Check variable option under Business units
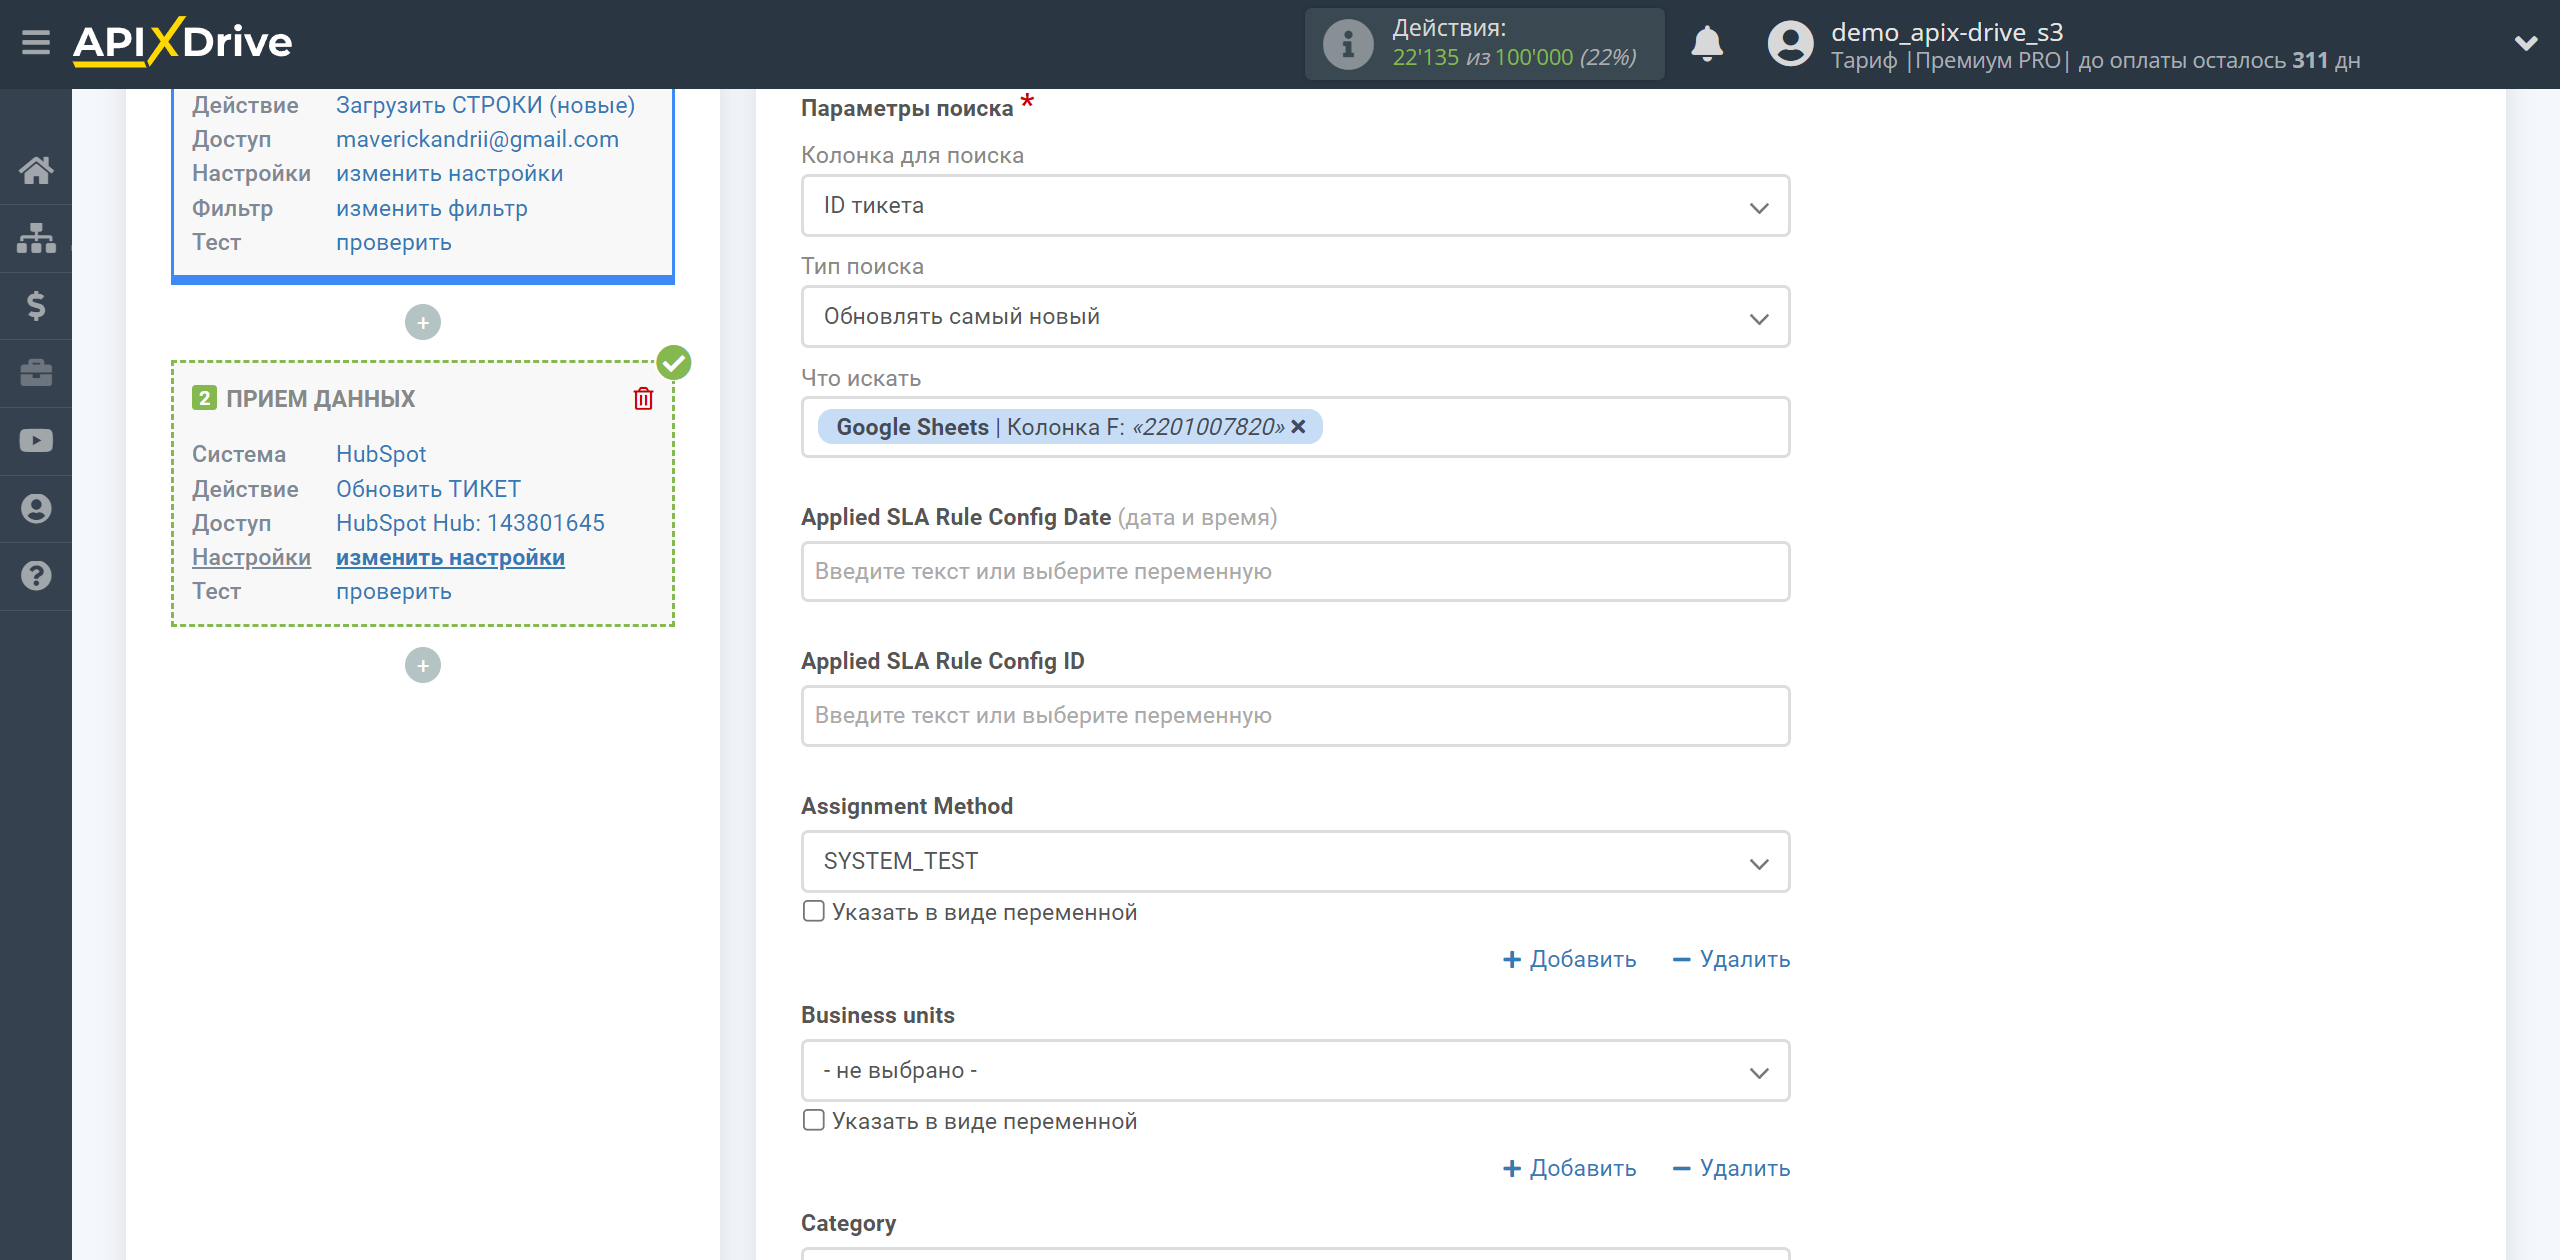 814,1121
